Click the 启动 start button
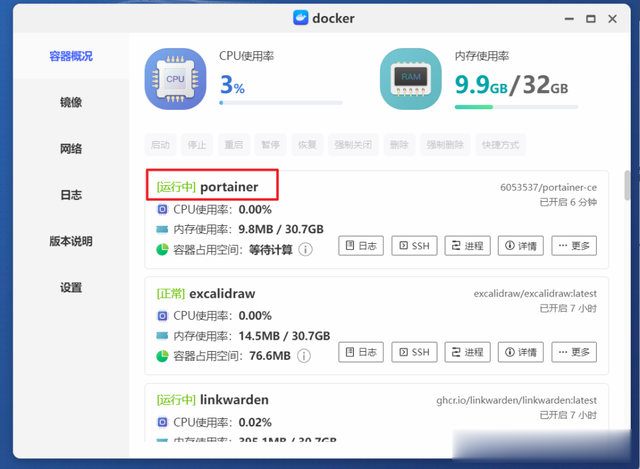The height and width of the screenshot is (469, 640). coord(160,144)
